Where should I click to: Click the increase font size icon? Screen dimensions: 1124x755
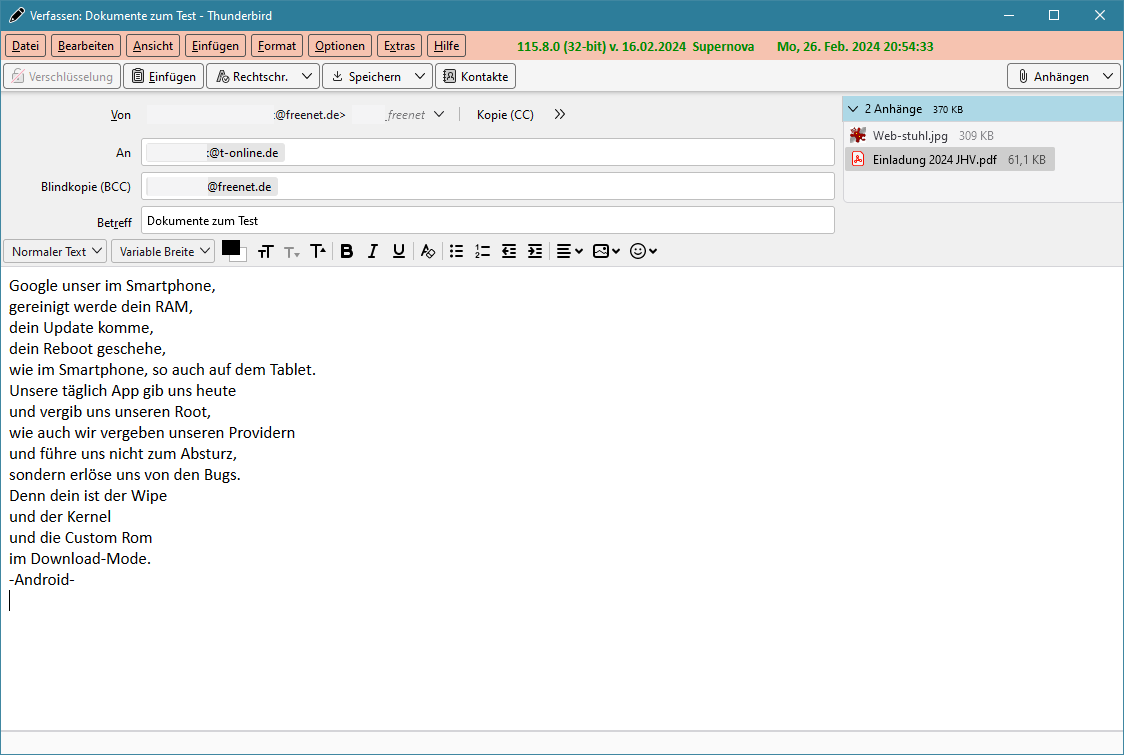click(318, 251)
